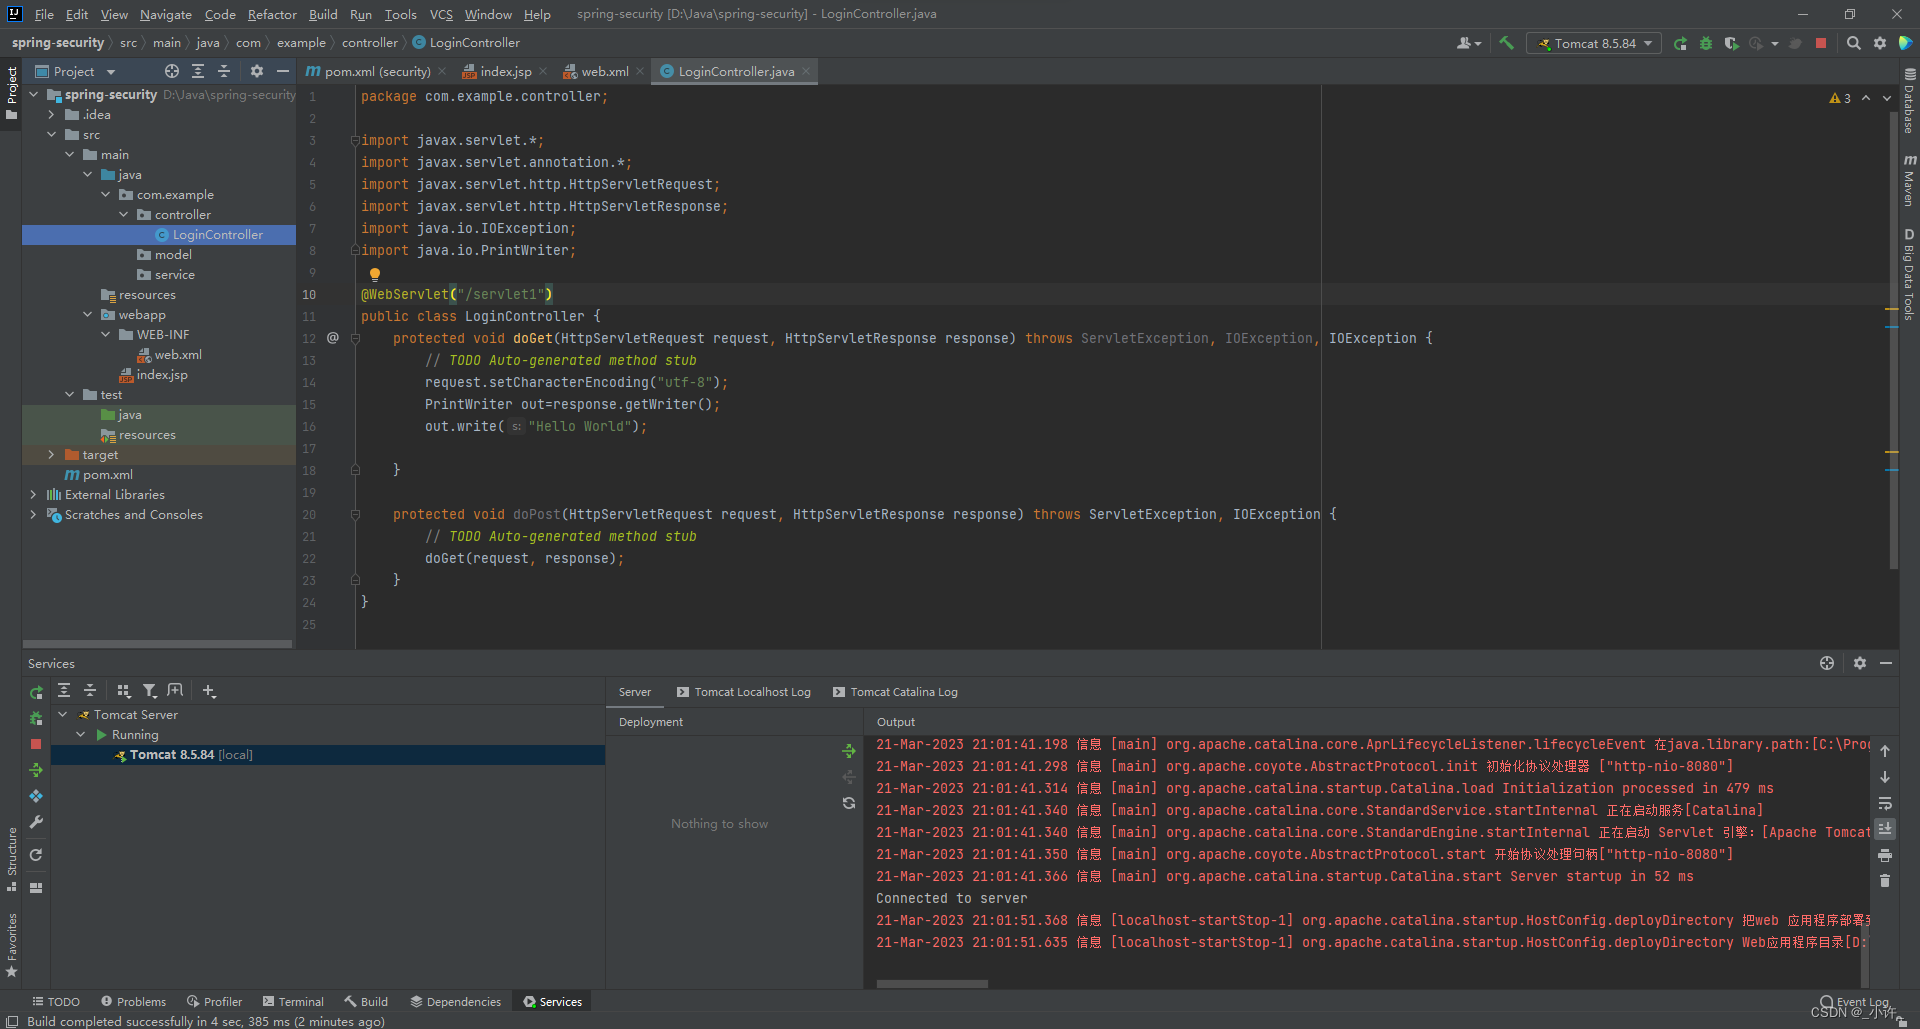
Task: Open Tomcat Localhost Log tab
Action: [744, 692]
